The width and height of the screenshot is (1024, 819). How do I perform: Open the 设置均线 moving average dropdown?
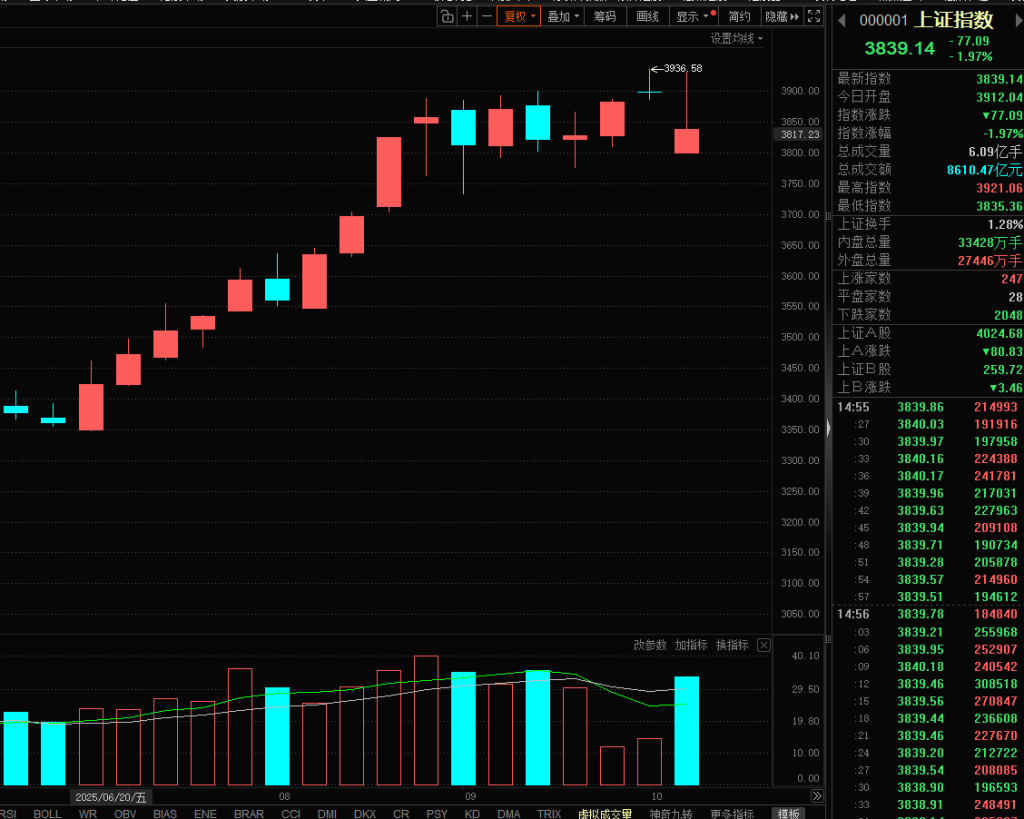[x=736, y=38]
